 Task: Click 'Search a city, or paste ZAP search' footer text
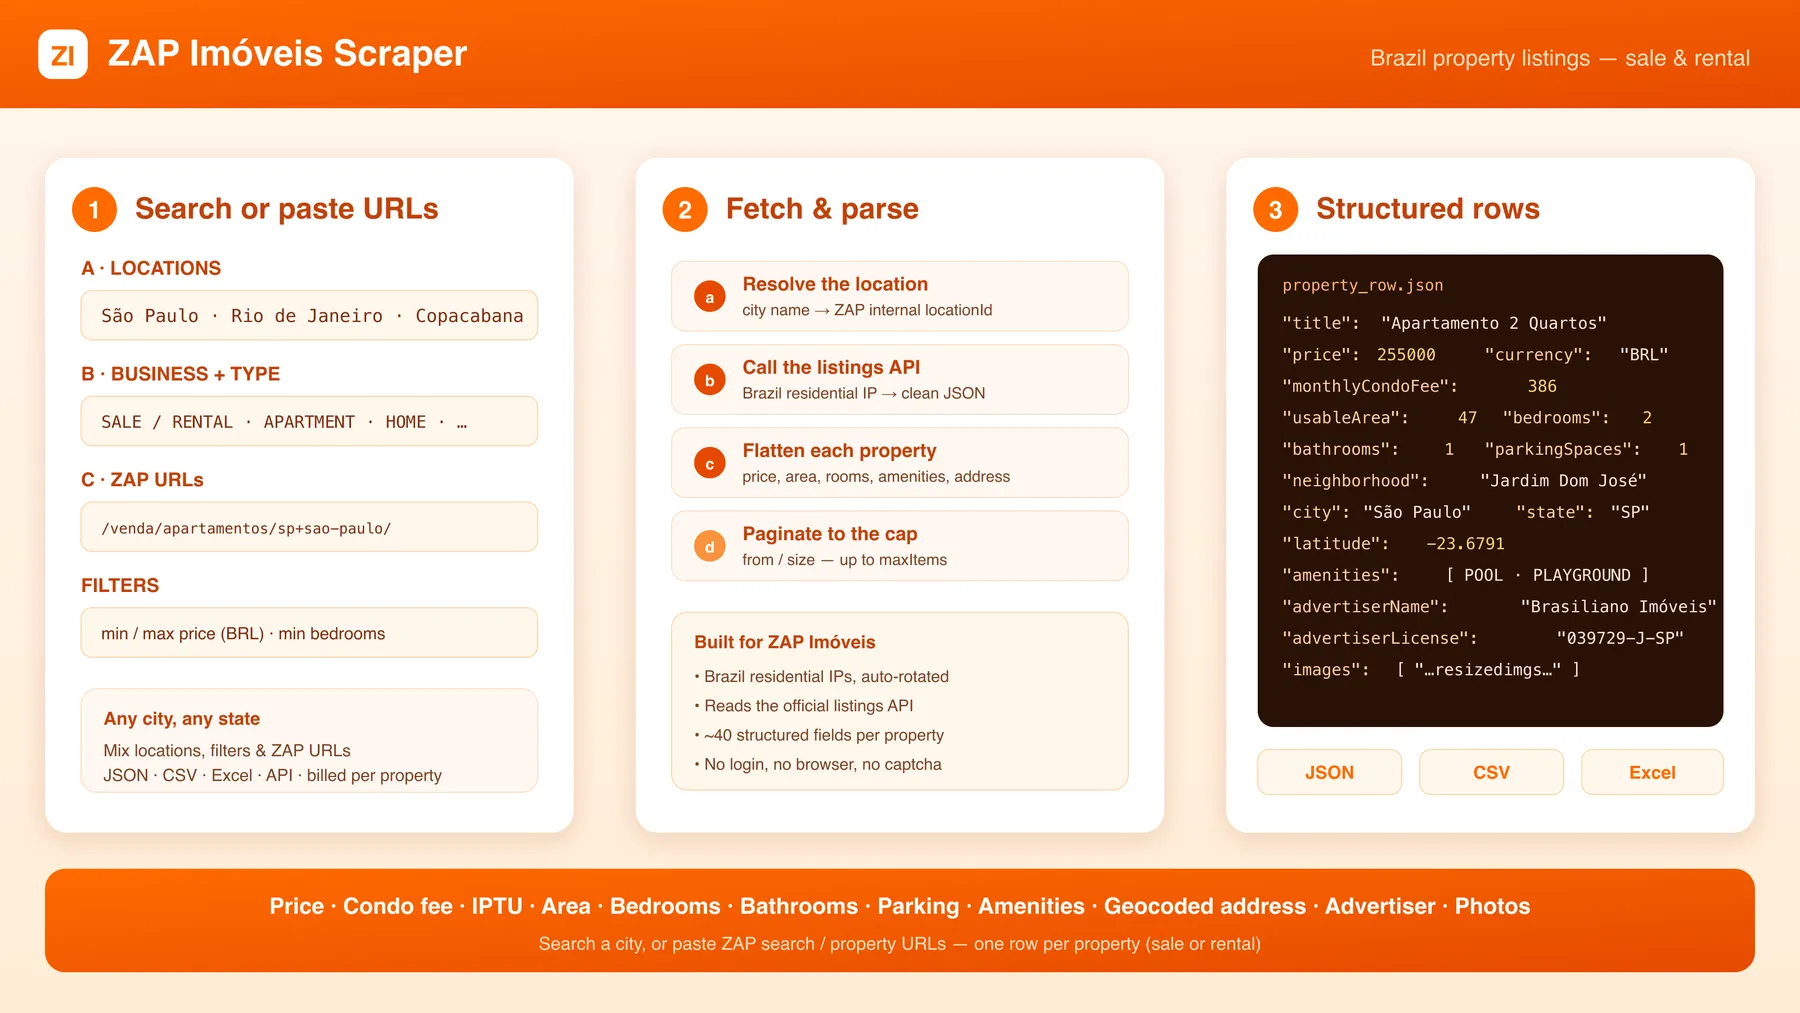(x=900, y=944)
